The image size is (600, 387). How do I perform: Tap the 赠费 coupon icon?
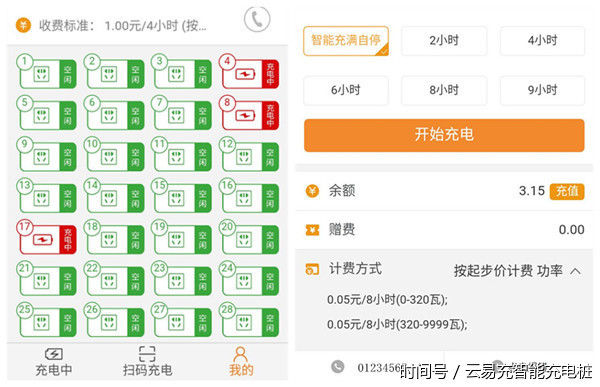[x=312, y=230]
